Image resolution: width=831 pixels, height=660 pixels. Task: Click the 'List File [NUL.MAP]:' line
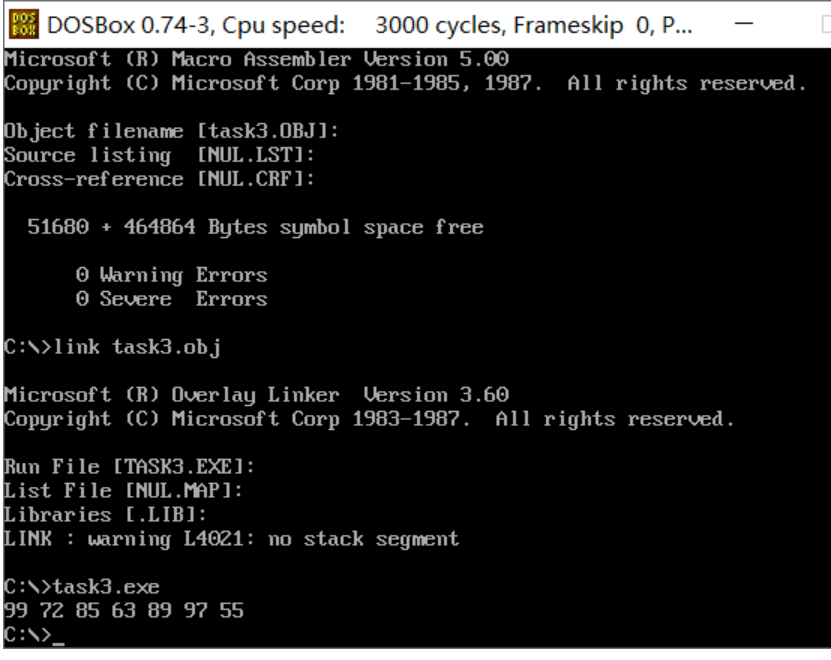(x=123, y=490)
